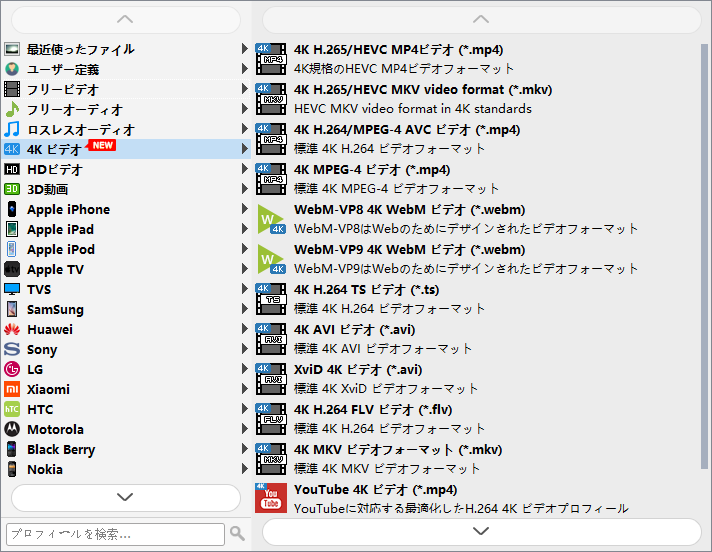
Task: Click the 4K H.264 TS format icon
Action: [271, 299]
